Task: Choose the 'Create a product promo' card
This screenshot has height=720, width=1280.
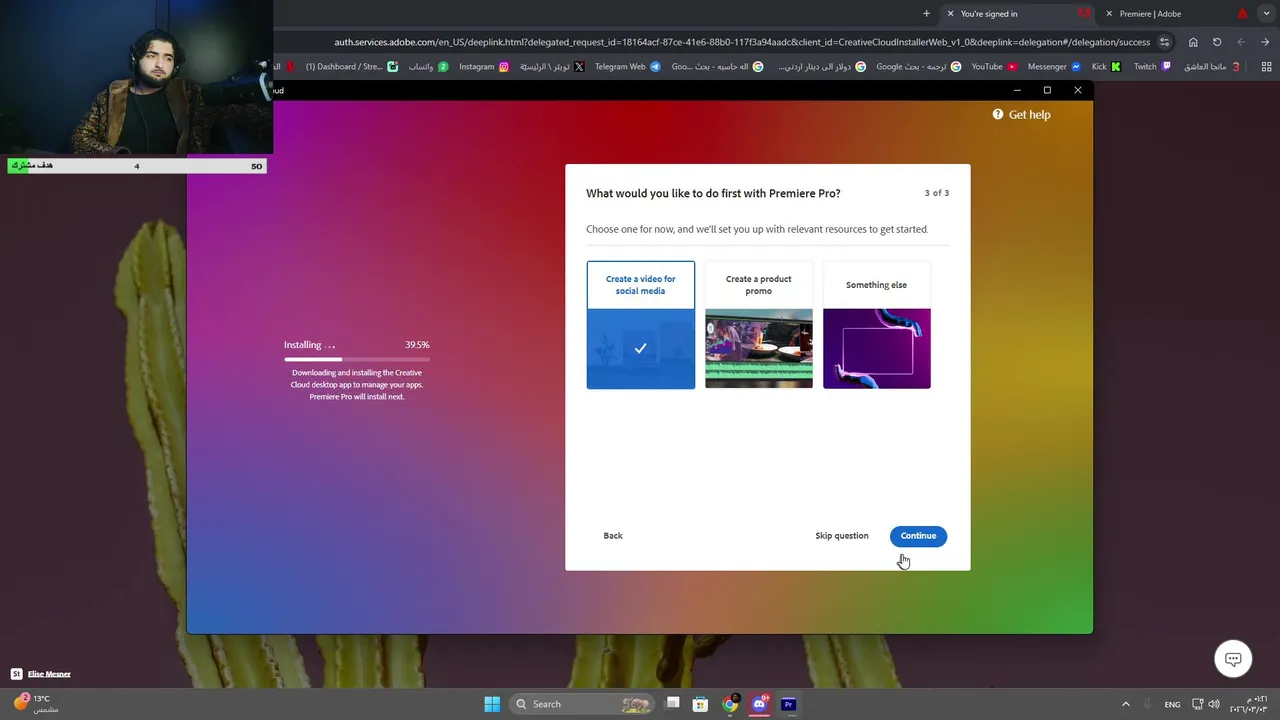Action: [x=758, y=325]
